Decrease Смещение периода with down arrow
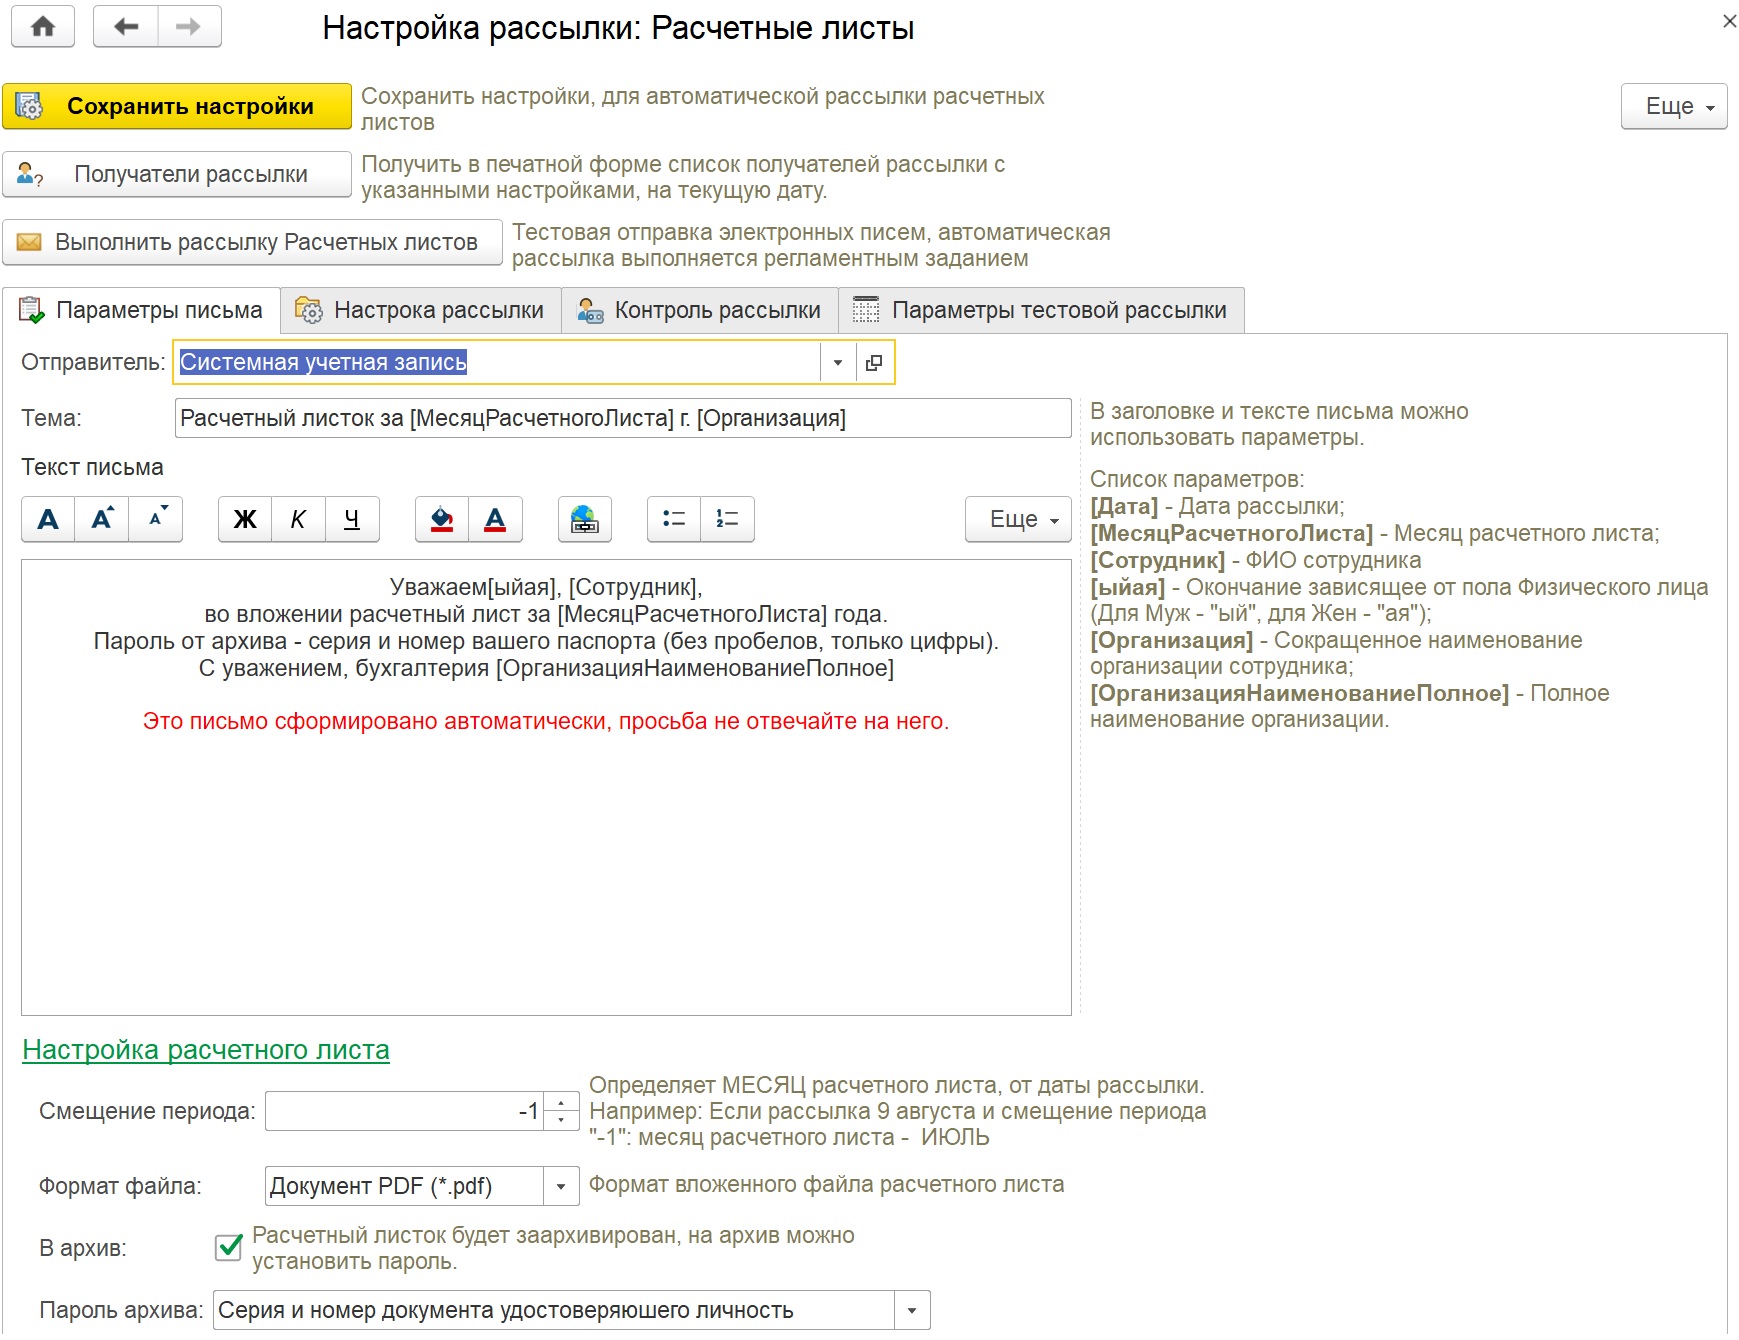1739x1340 pixels. [562, 1120]
